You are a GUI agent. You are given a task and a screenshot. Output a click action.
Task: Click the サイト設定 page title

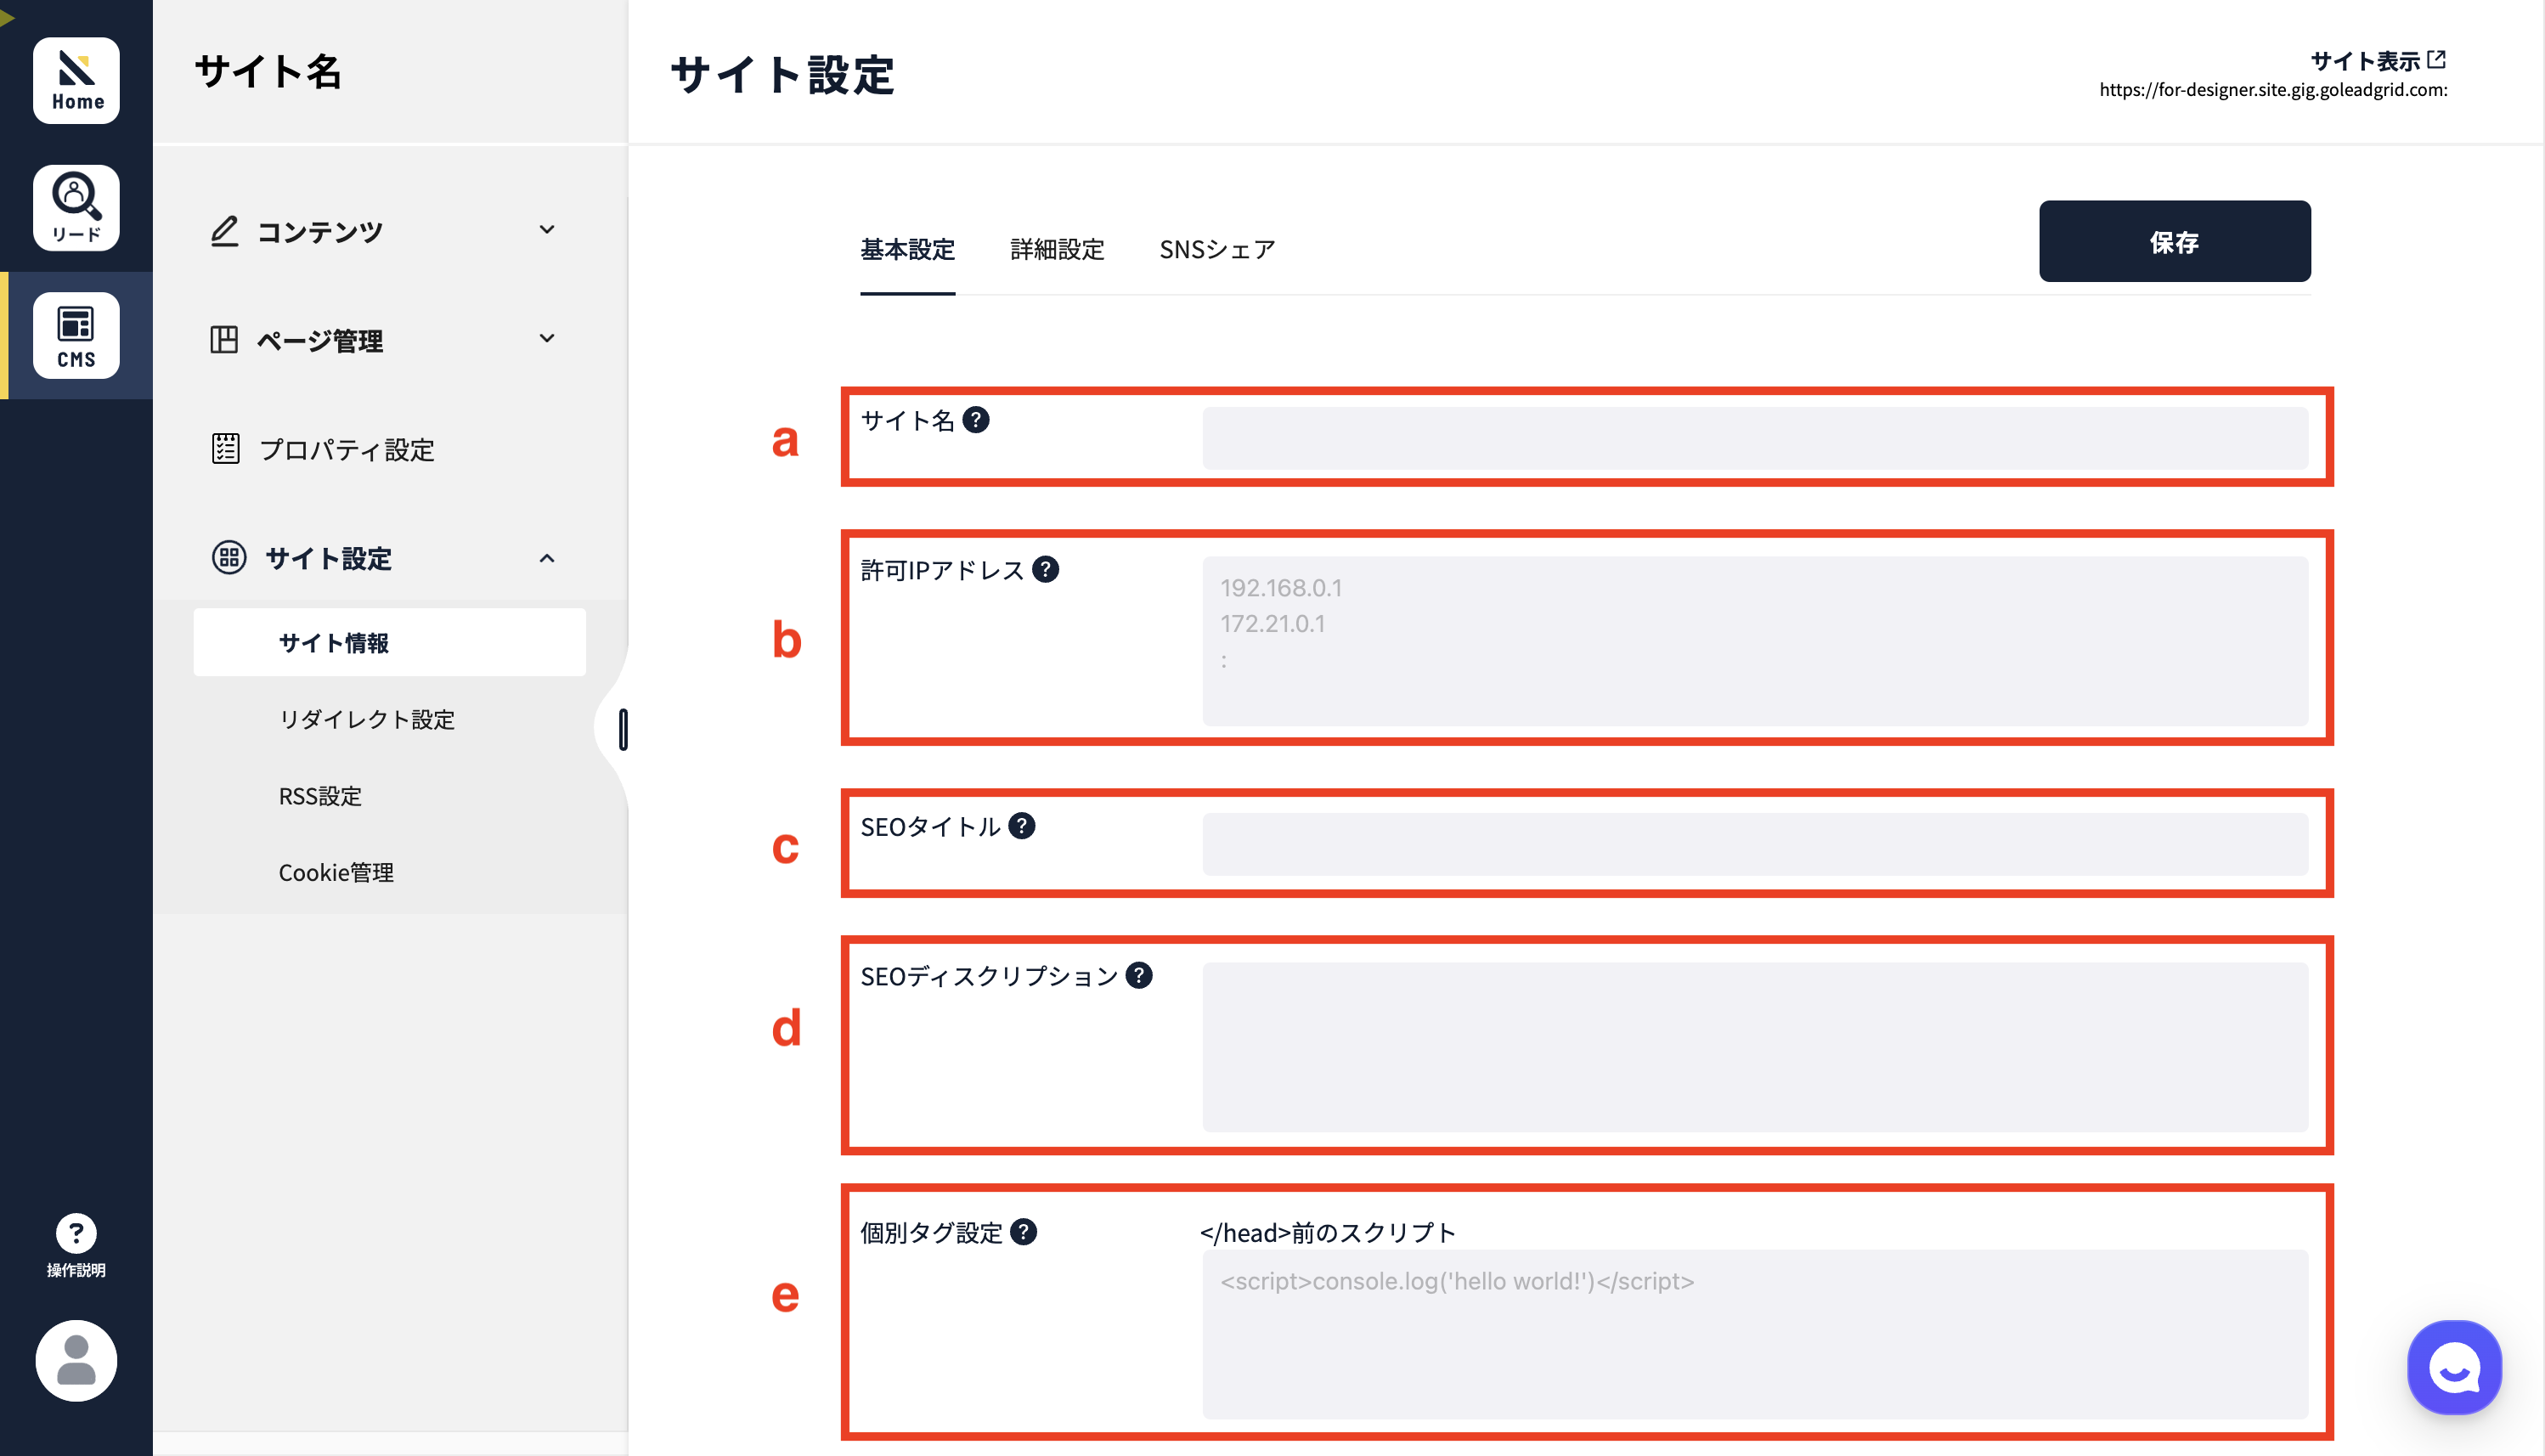click(782, 75)
